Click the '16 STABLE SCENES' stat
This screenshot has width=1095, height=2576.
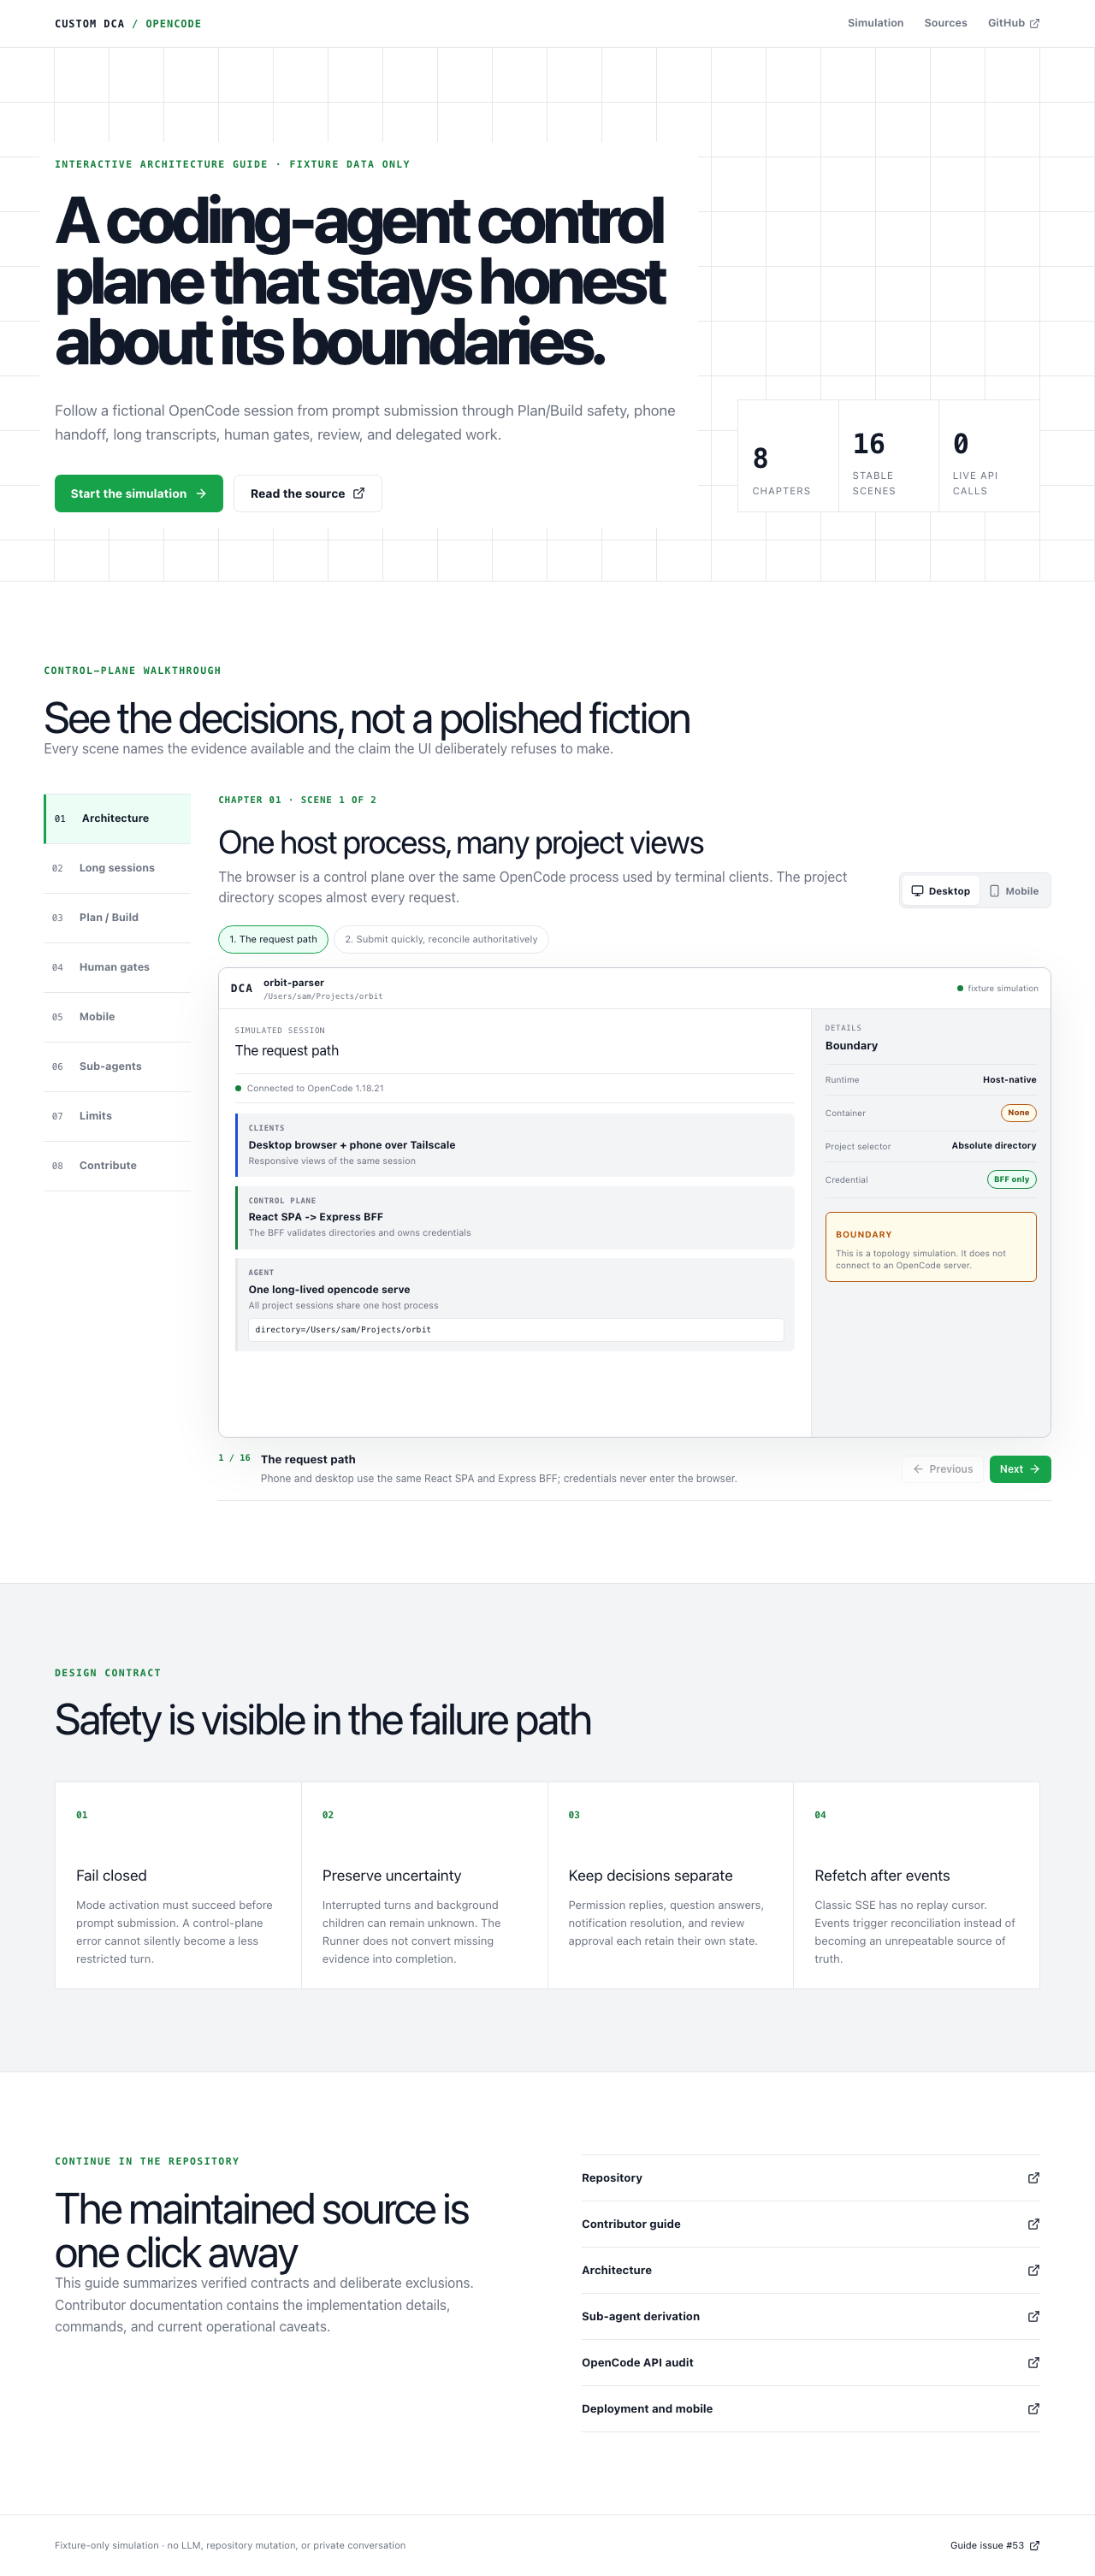click(x=888, y=456)
